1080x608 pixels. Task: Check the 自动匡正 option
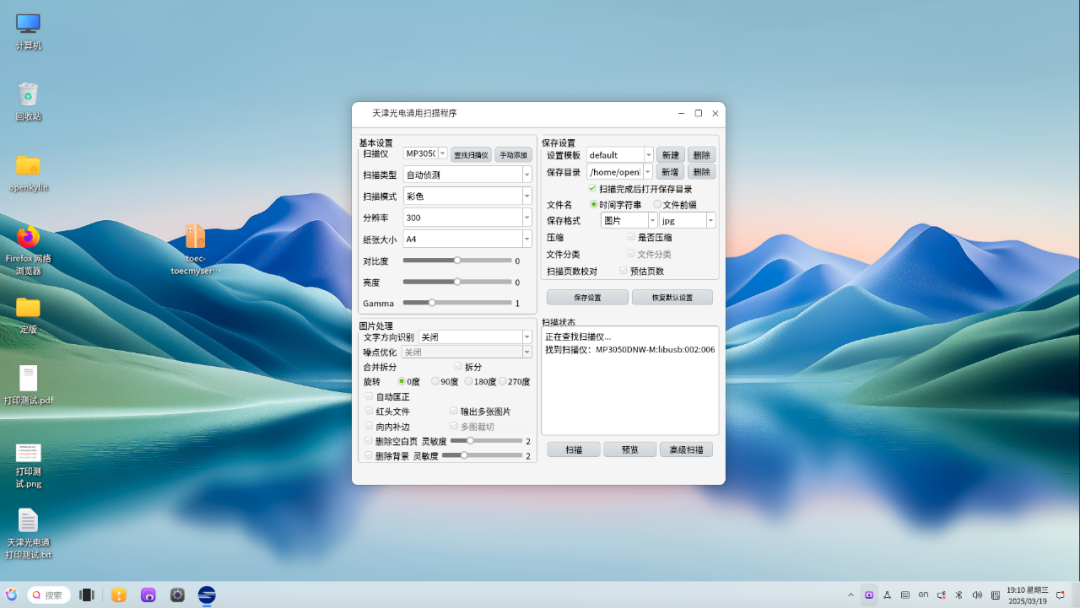point(369,396)
